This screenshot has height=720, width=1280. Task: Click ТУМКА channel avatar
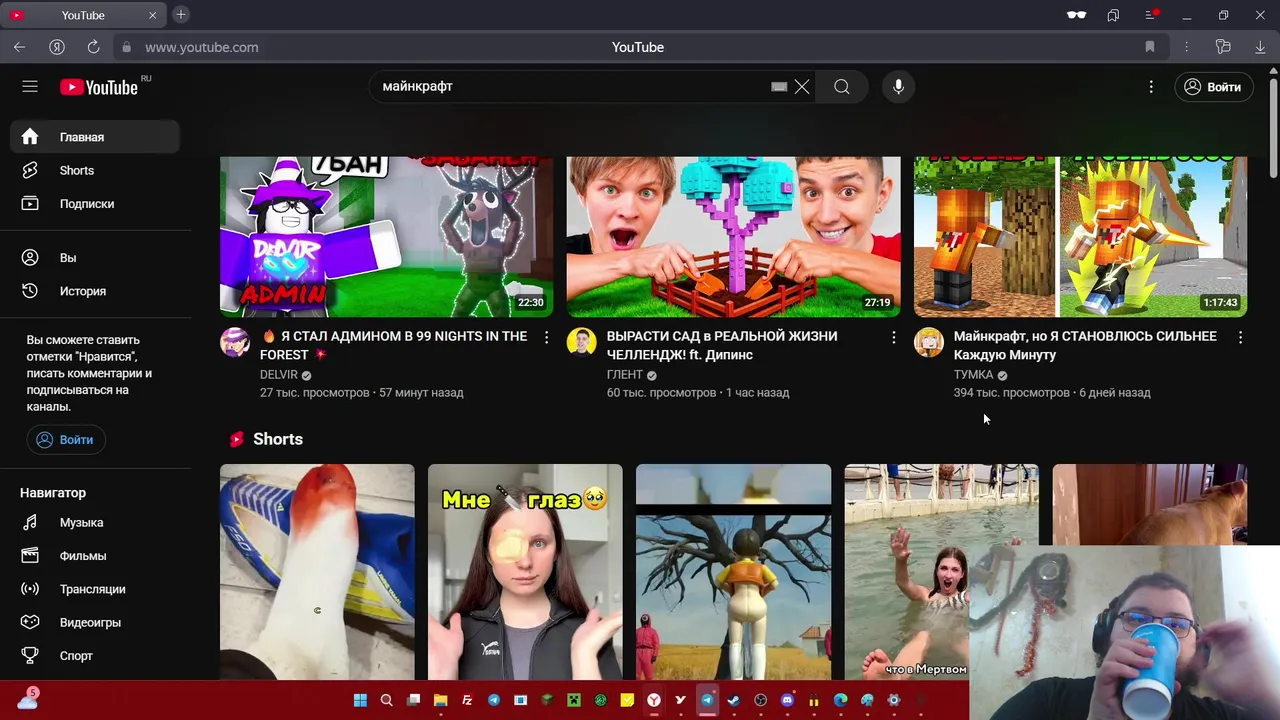click(x=929, y=342)
